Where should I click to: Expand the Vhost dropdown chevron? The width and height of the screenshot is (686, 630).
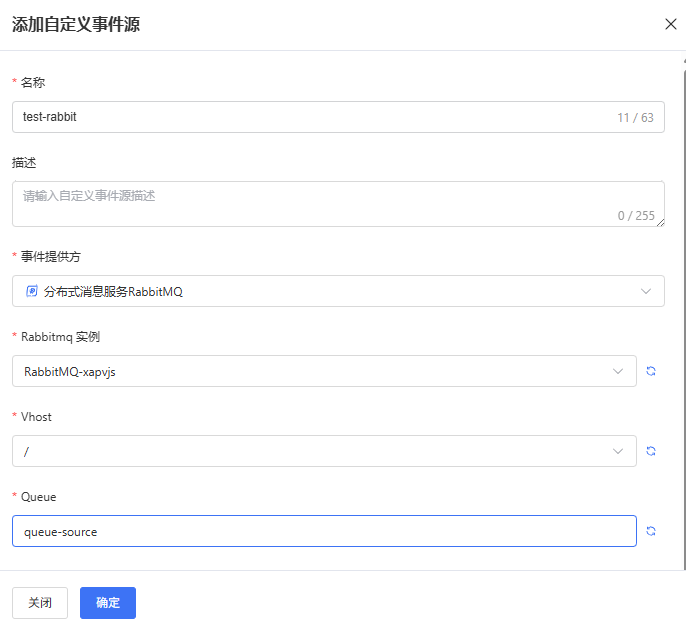coord(618,452)
